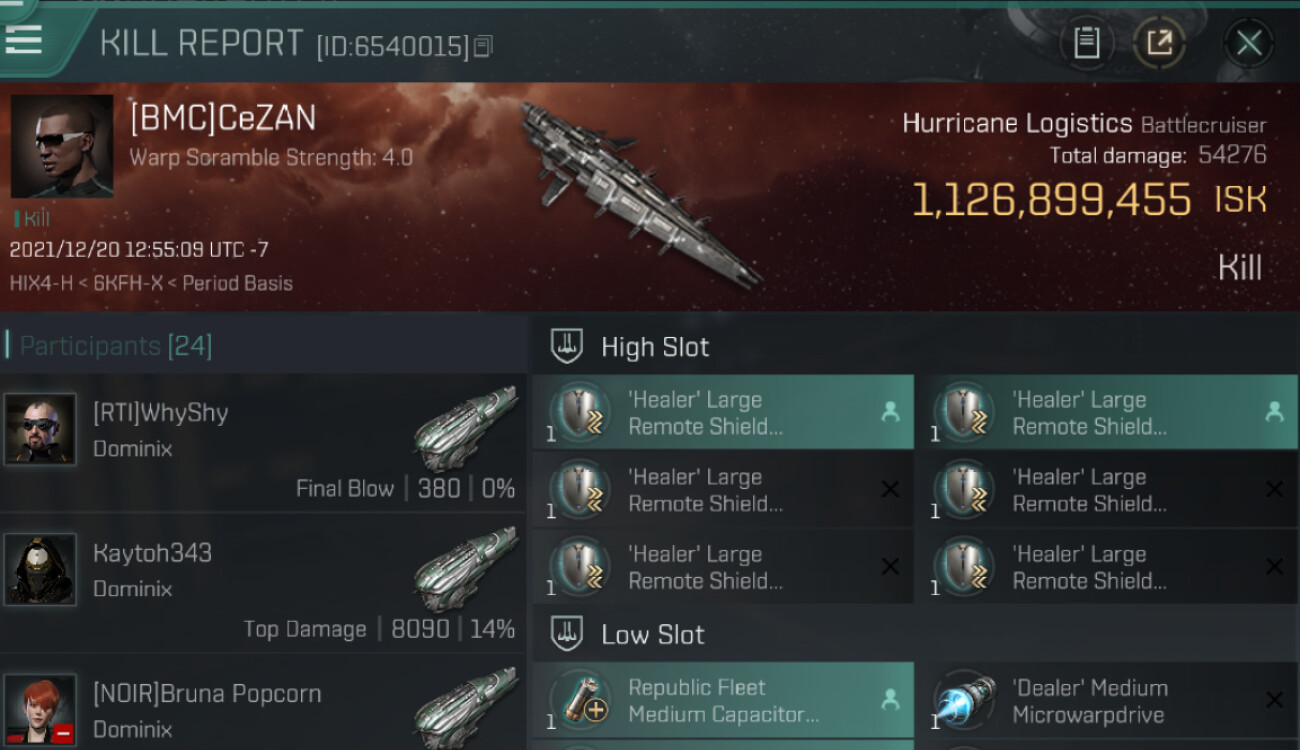Open the Participants [24] list header
The width and height of the screenshot is (1300, 750).
tap(115, 346)
